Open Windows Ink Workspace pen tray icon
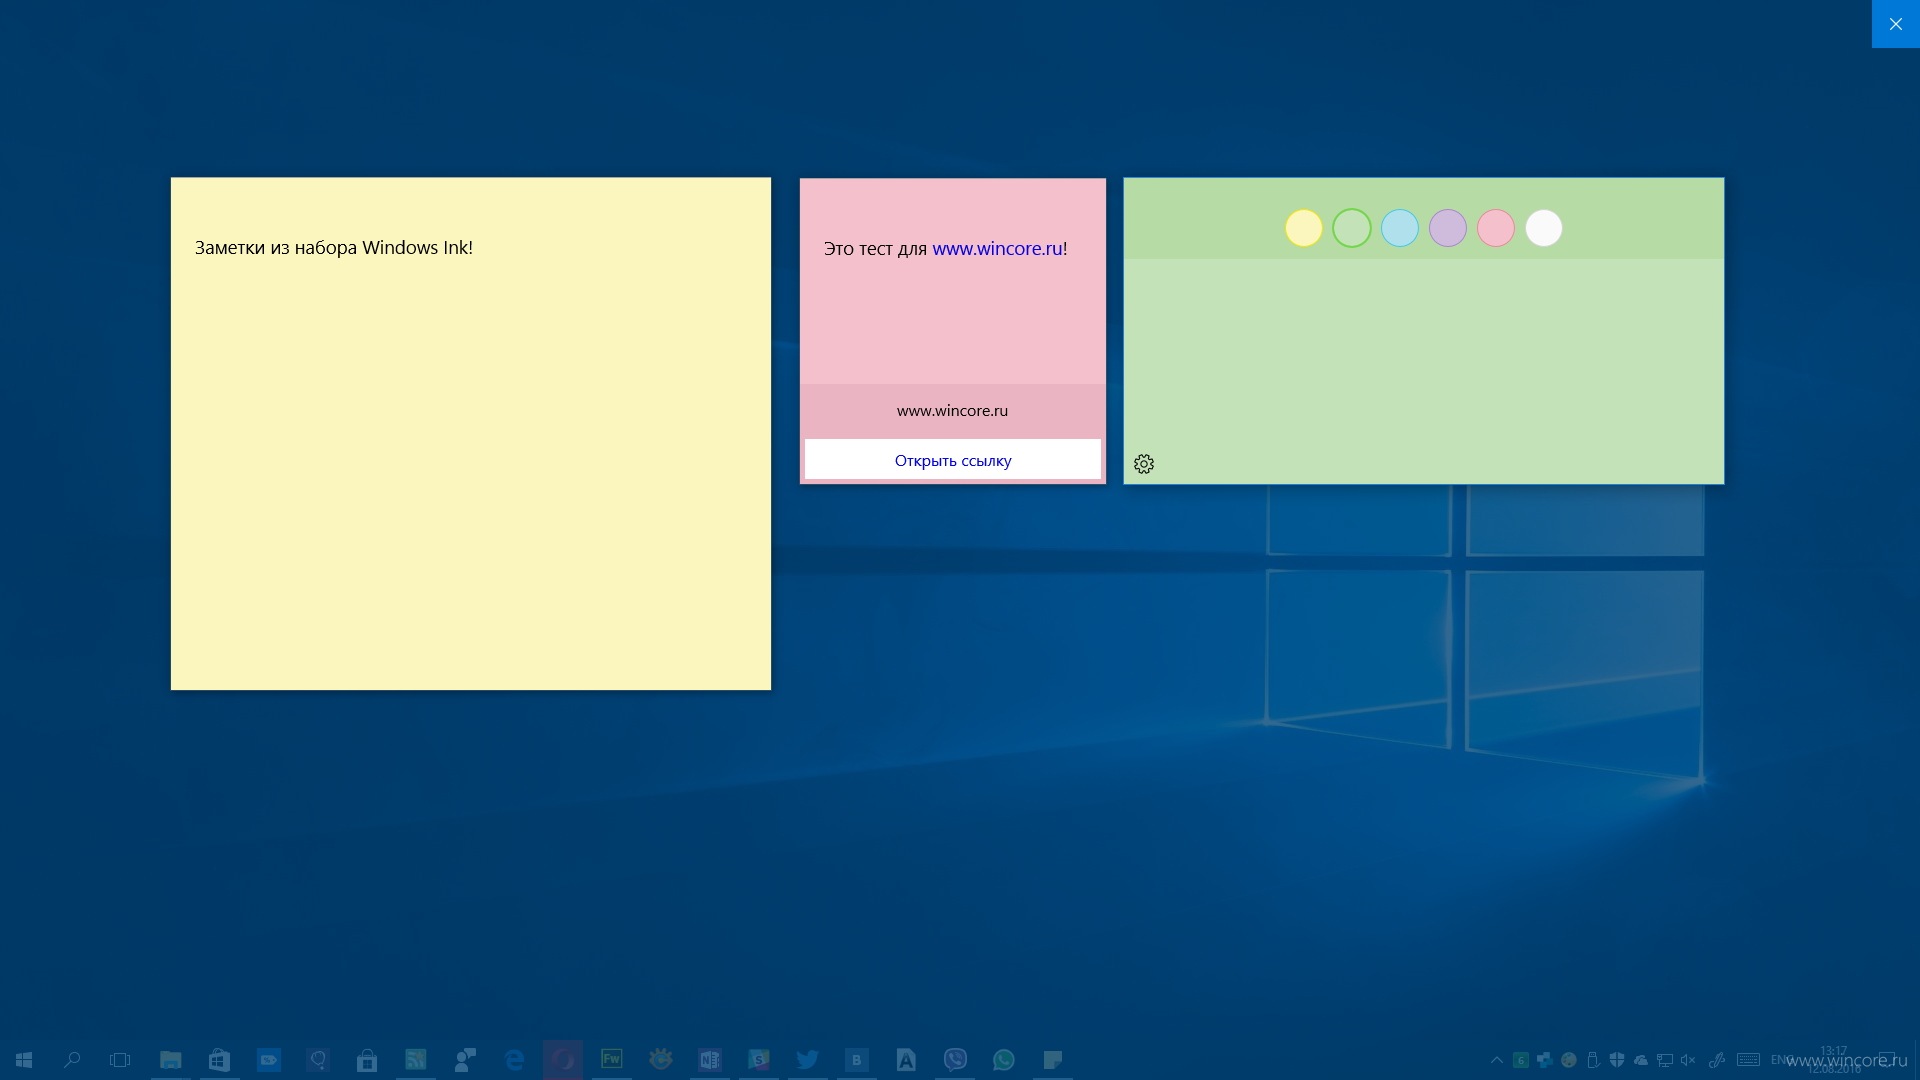Viewport: 1920px width, 1080px height. (x=1717, y=1060)
